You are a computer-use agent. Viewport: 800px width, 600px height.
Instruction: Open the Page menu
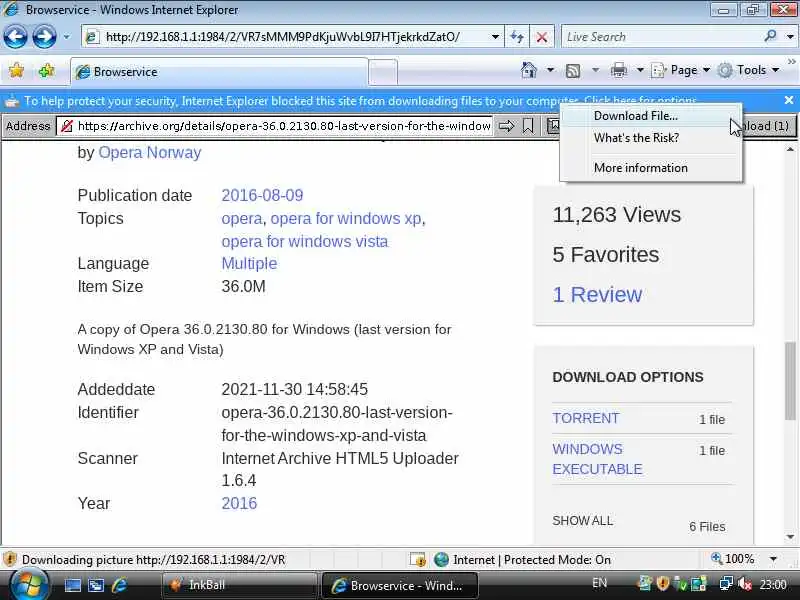(681, 70)
